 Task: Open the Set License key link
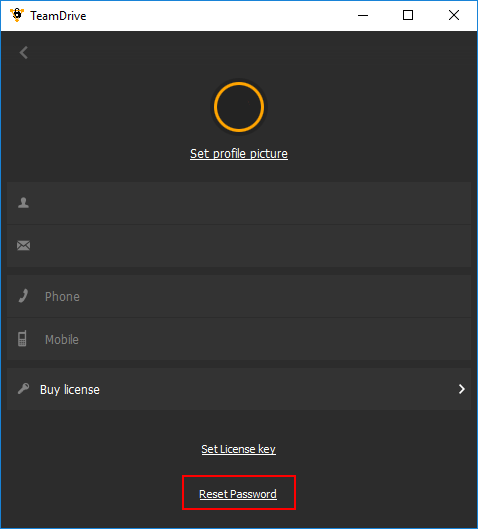(x=238, y=449)
